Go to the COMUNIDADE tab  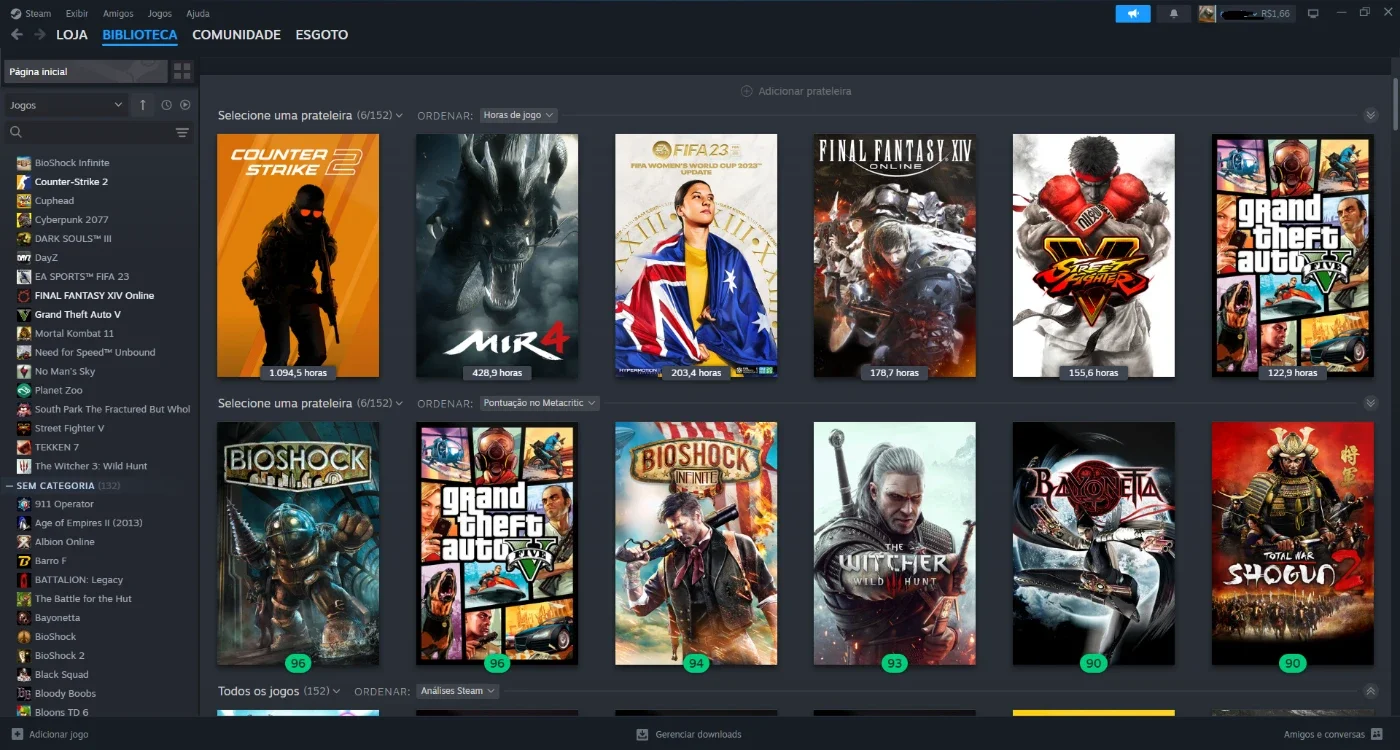coord(236,35)
